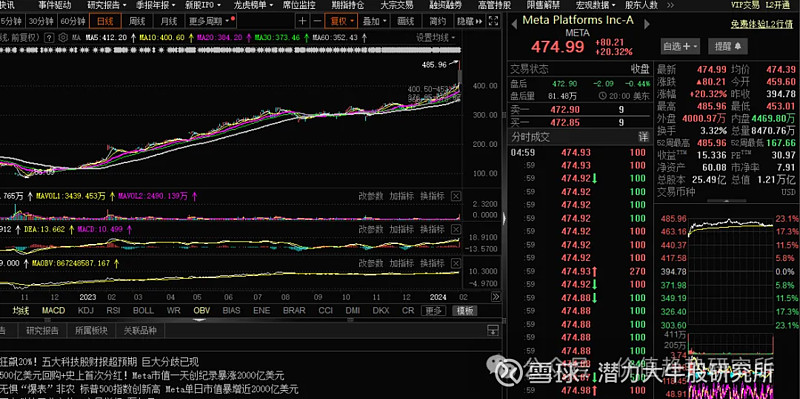Toggle KDJ indicator
This screenshot has height=399, width=800.
(x=86, y=311)
